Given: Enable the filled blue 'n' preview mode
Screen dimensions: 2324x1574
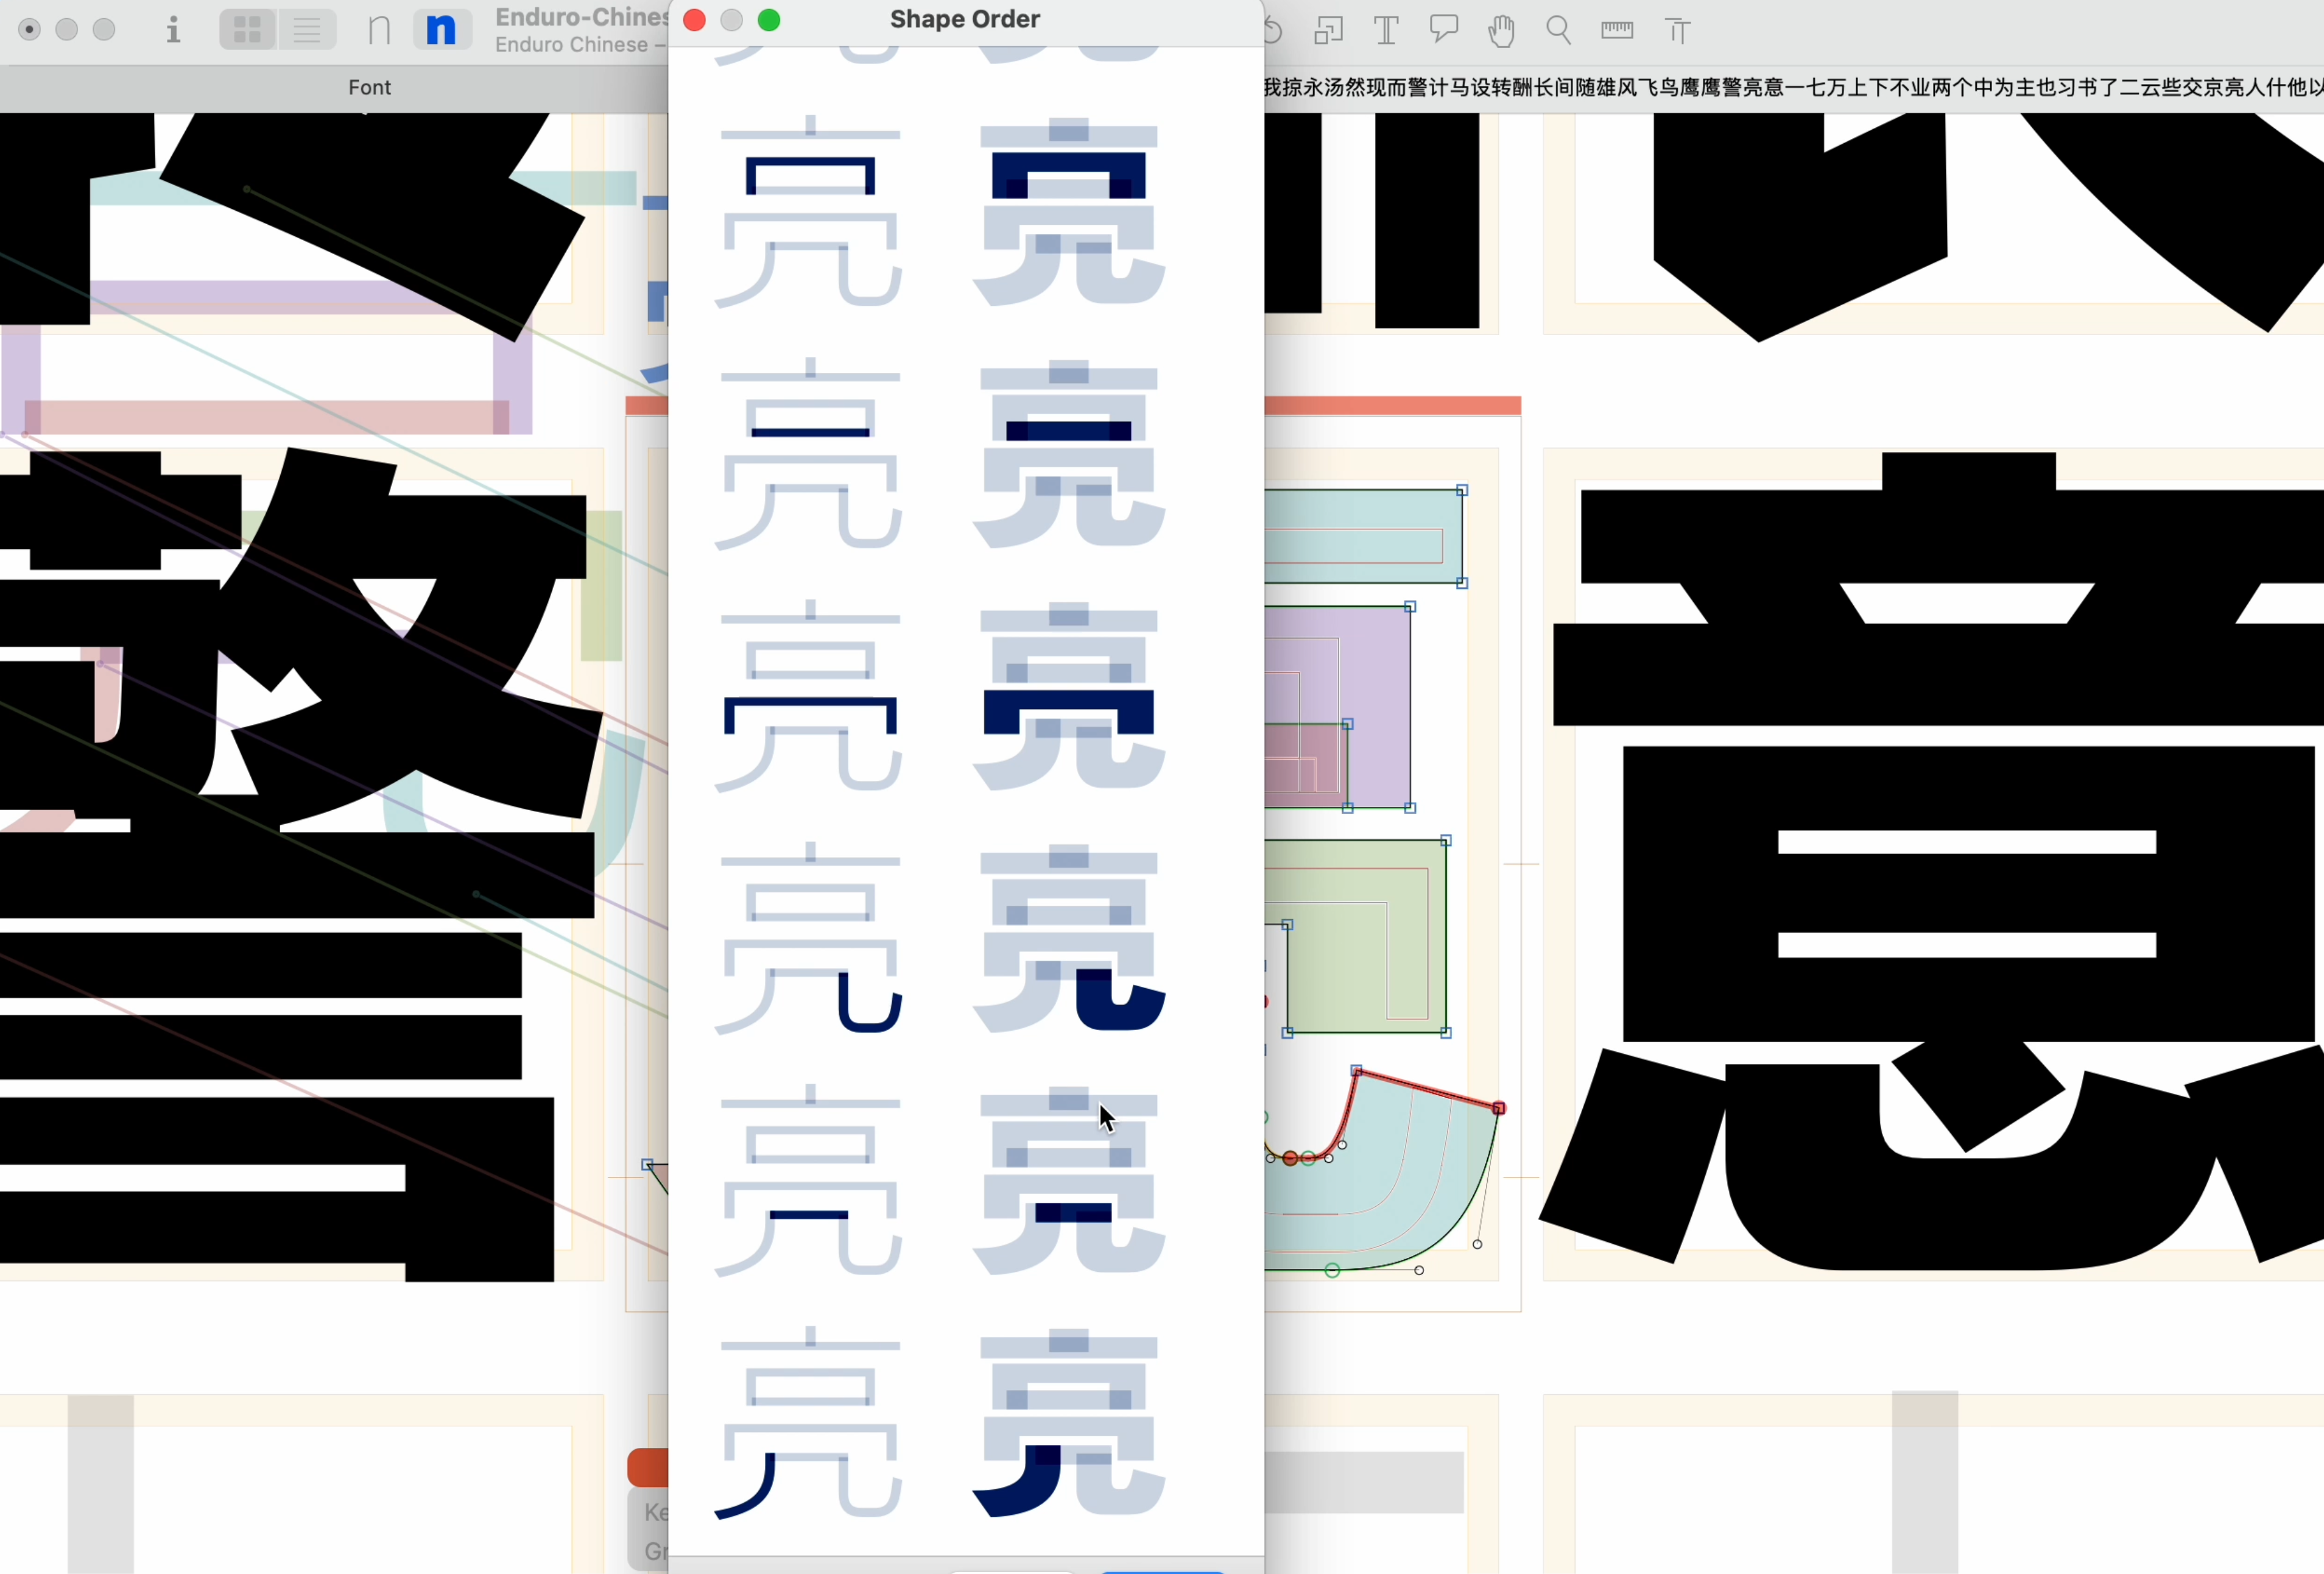Looking at the screenshot, I should [x=441, y=30].
